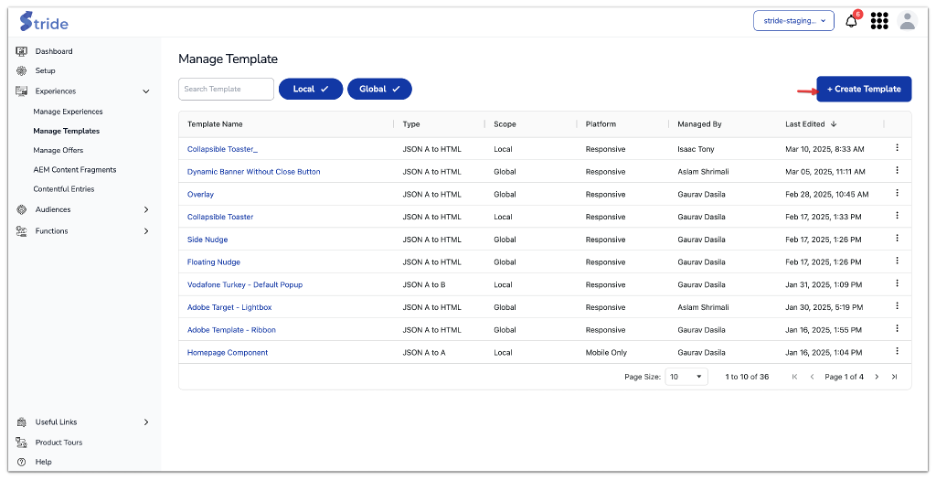The width and height of the screenshot is (936, 480).
Task: Open Adobe Target - Lightbox link
Action: 229,307
